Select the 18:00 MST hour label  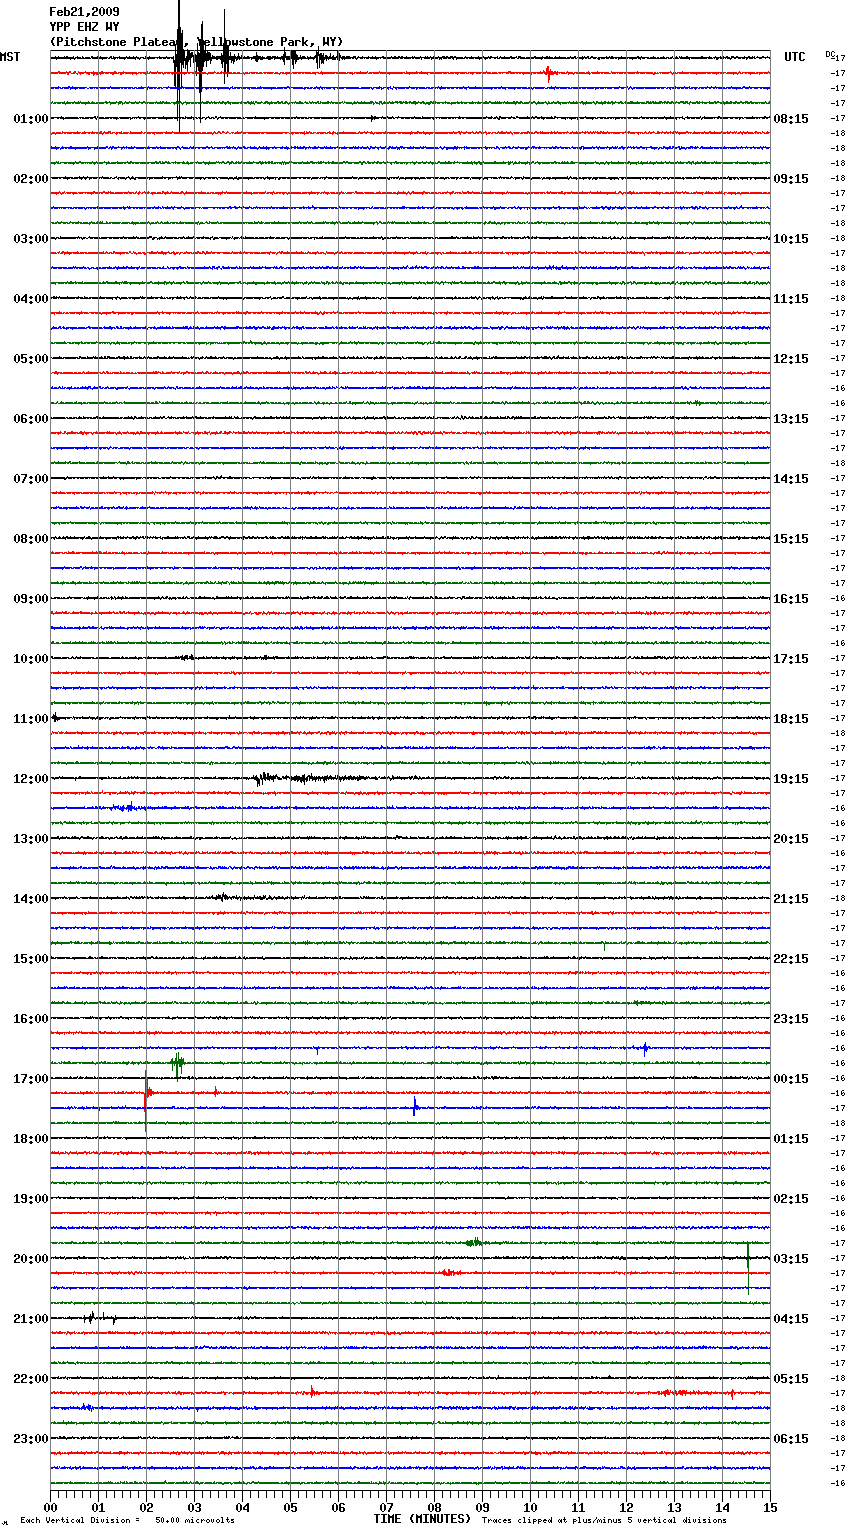[x=31, y=1139]
